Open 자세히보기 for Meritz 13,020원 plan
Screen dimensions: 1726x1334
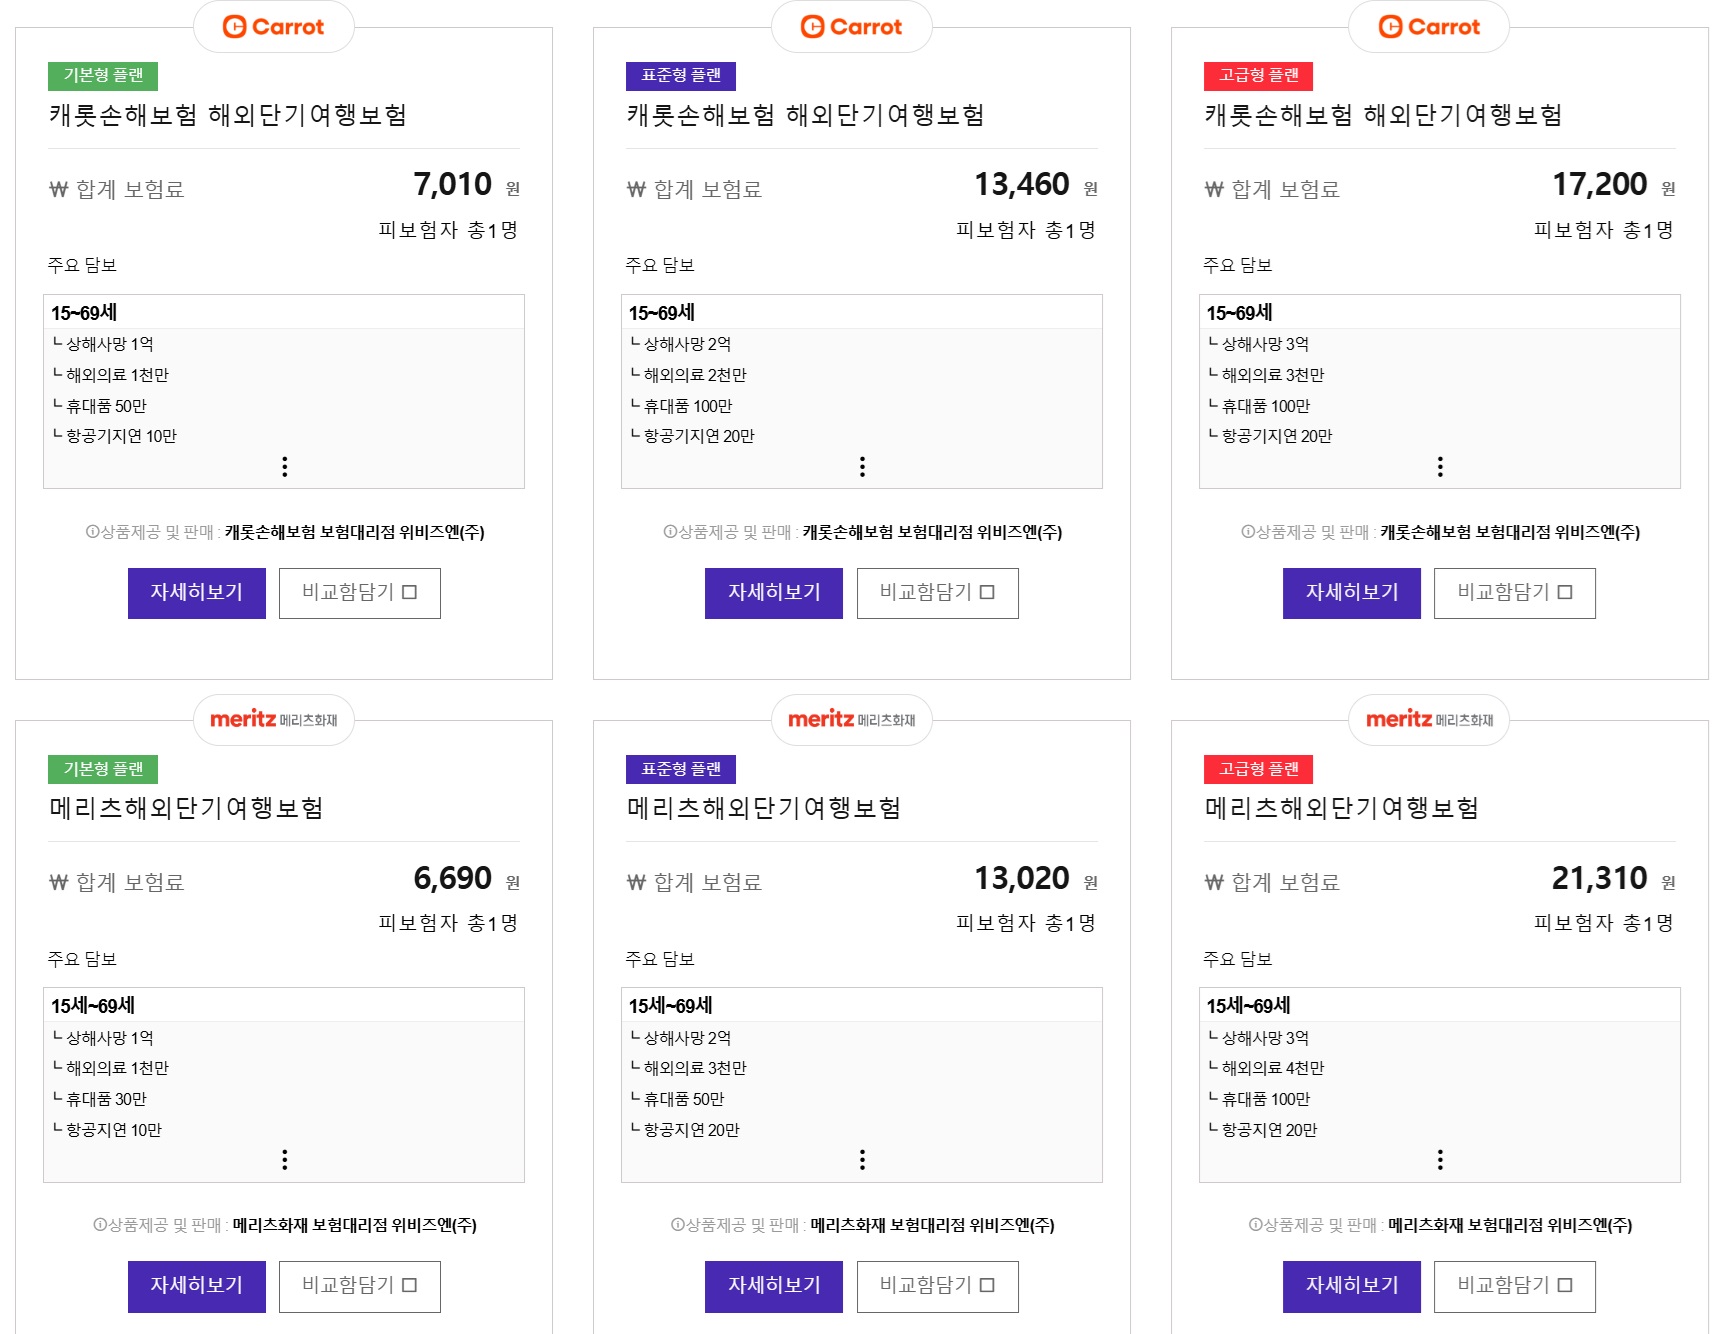pos(774,1286)
